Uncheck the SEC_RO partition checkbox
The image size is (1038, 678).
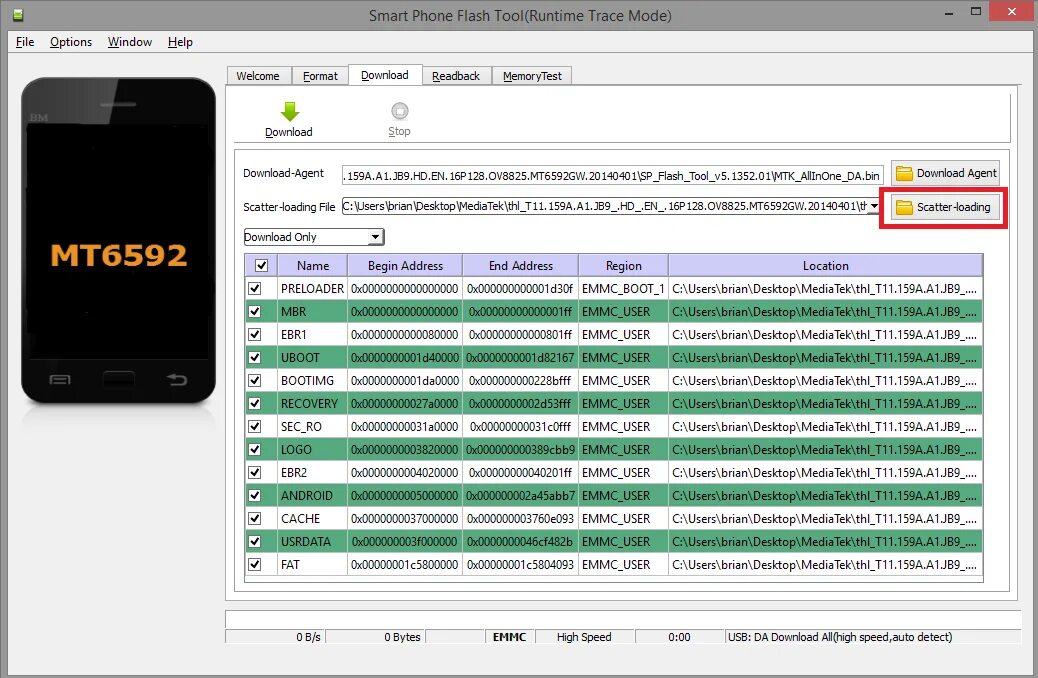(254, 426)
